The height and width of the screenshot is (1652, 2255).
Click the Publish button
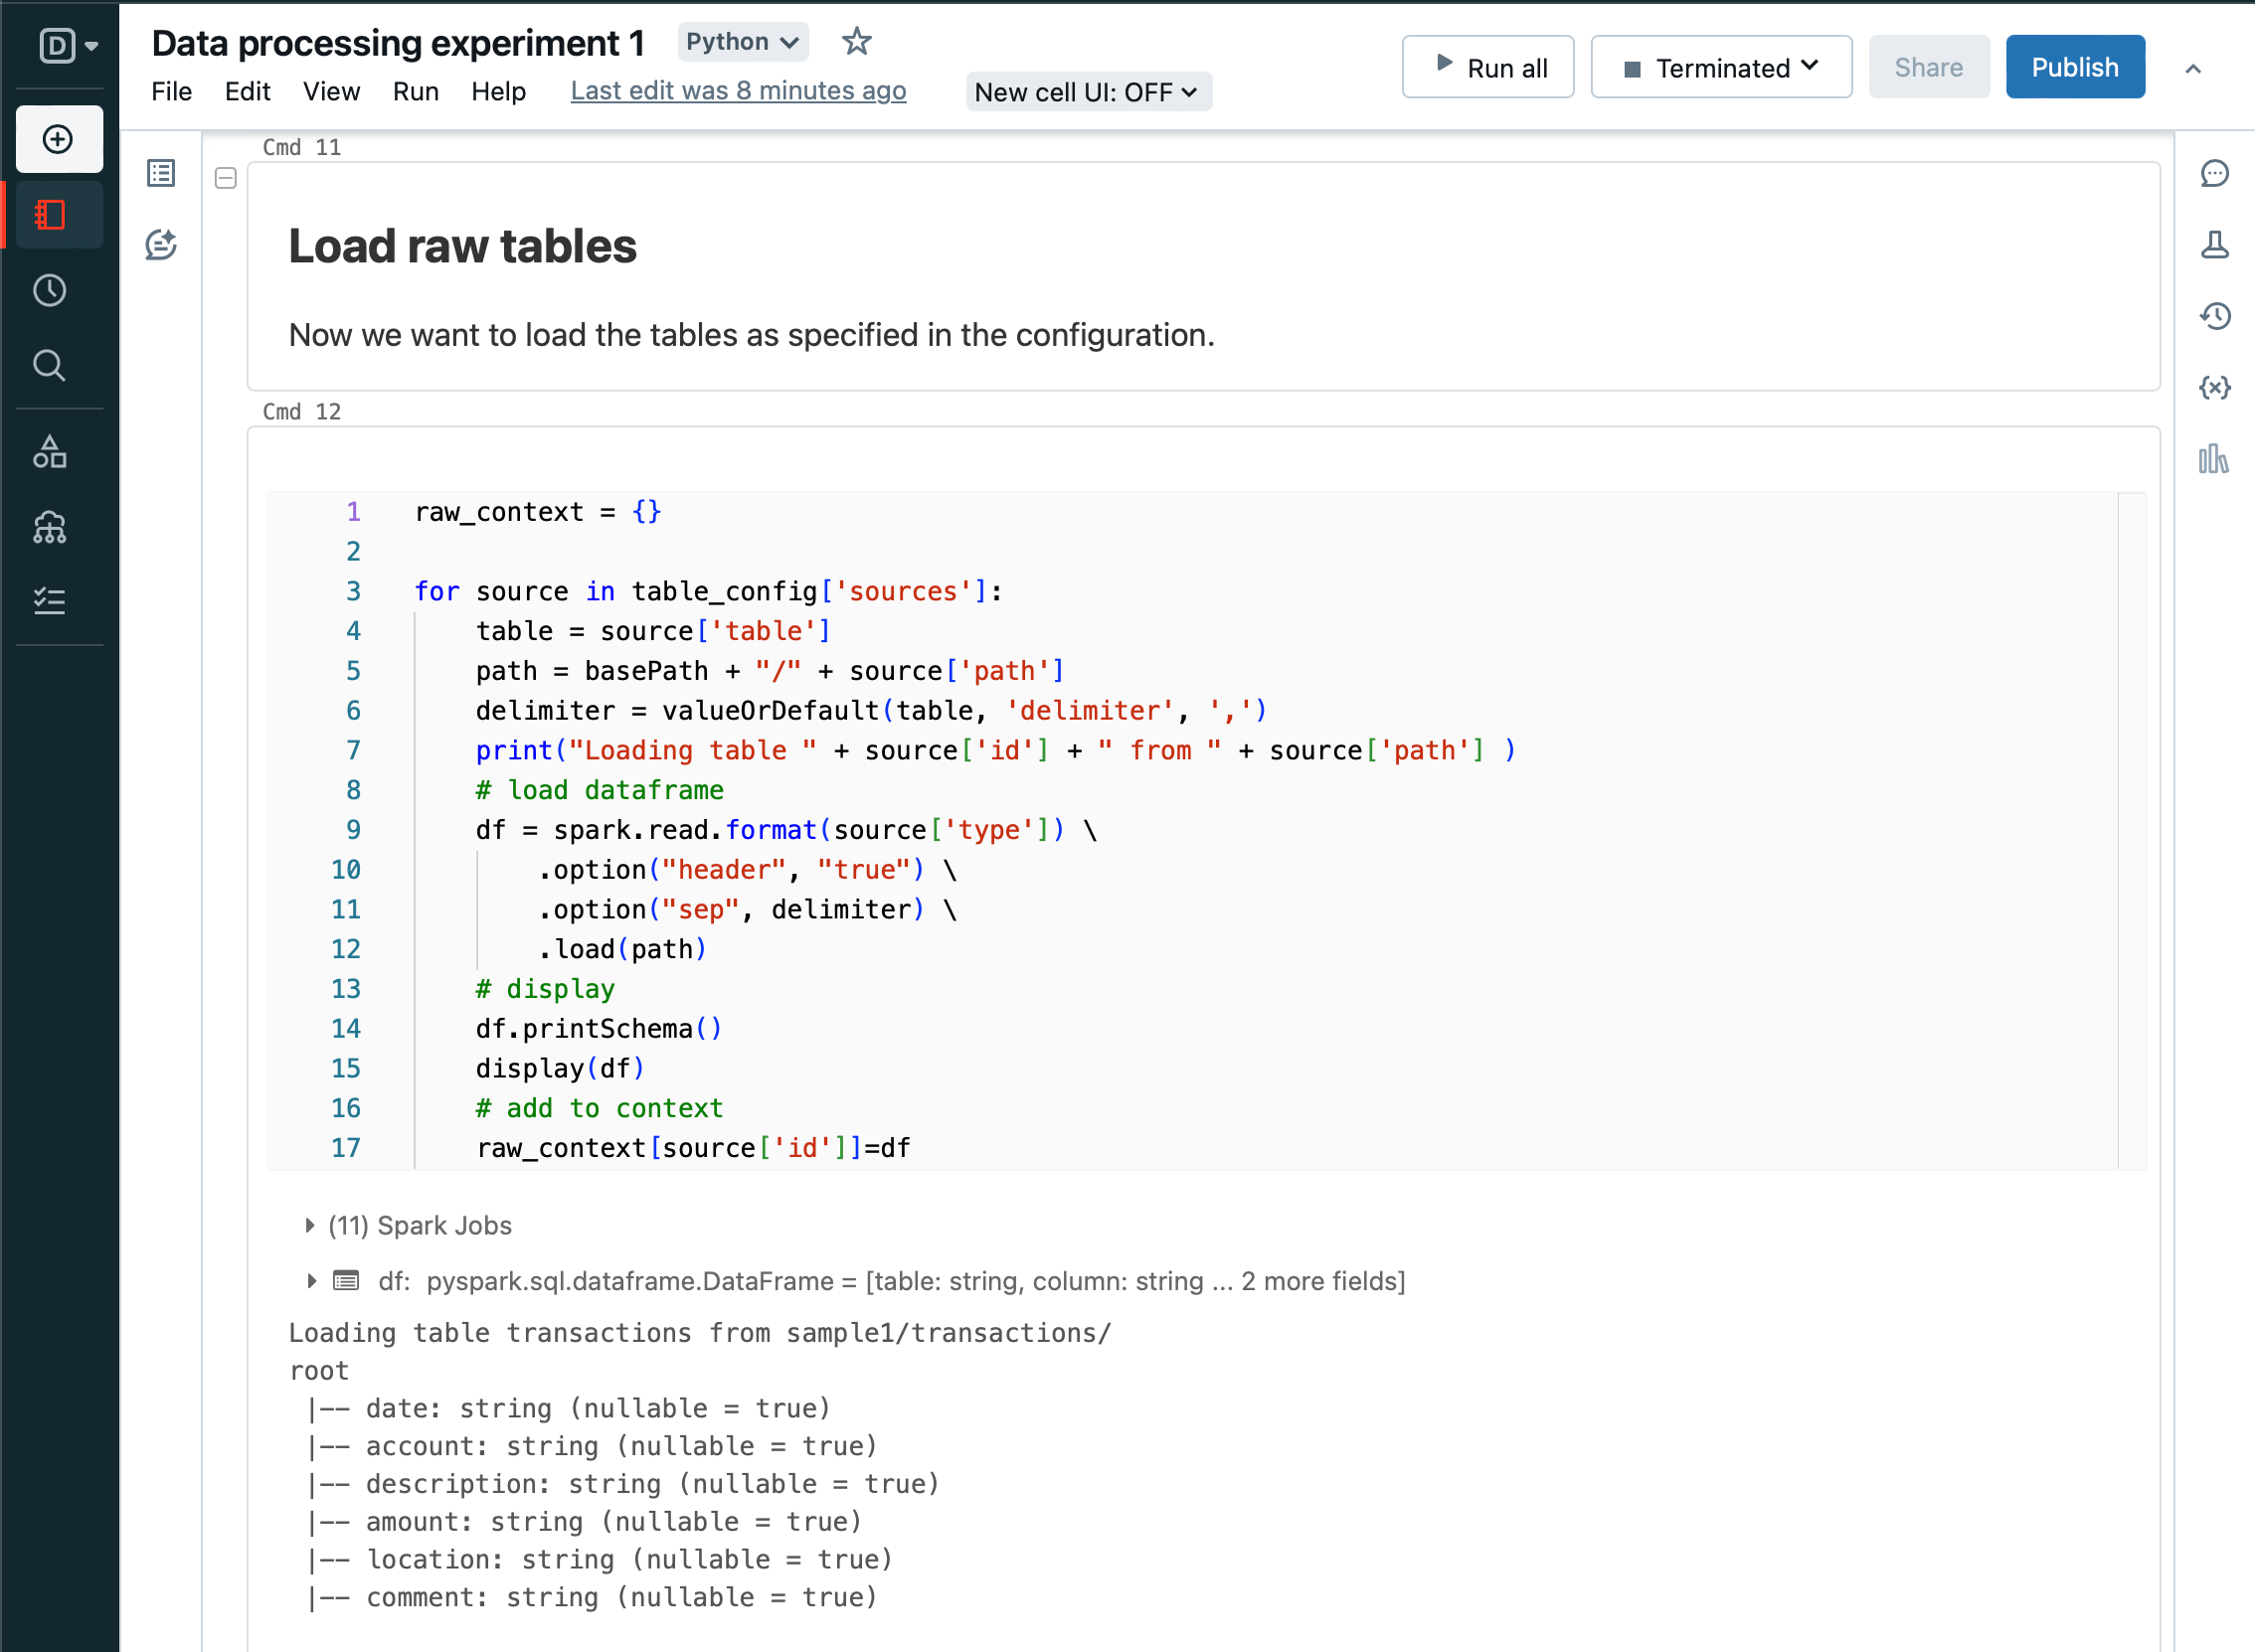point(2074,68)
